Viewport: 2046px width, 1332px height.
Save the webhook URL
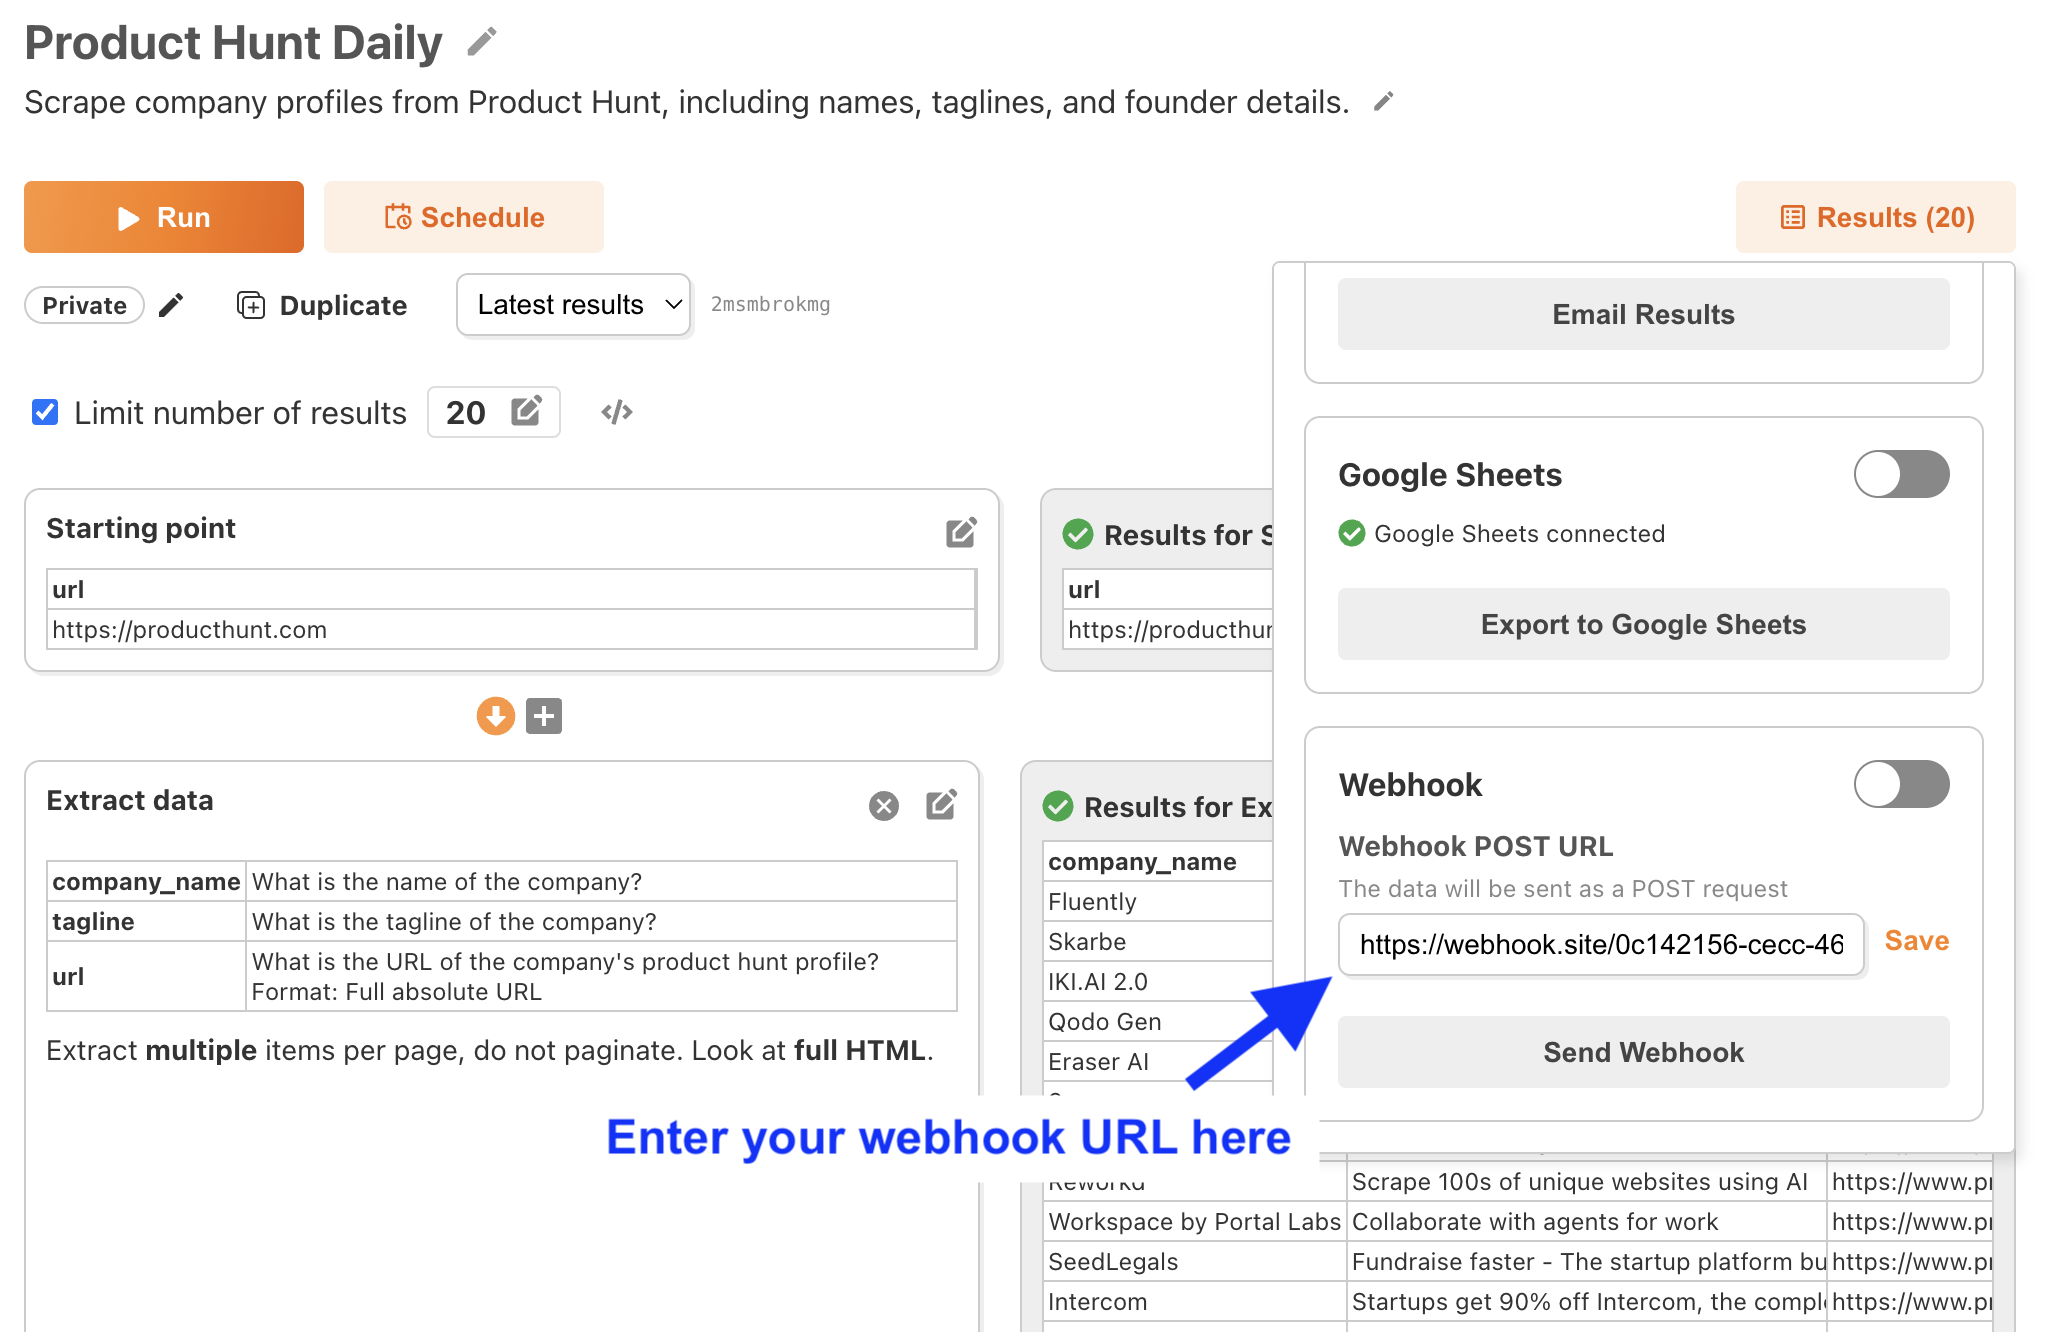pos(1917,941)
